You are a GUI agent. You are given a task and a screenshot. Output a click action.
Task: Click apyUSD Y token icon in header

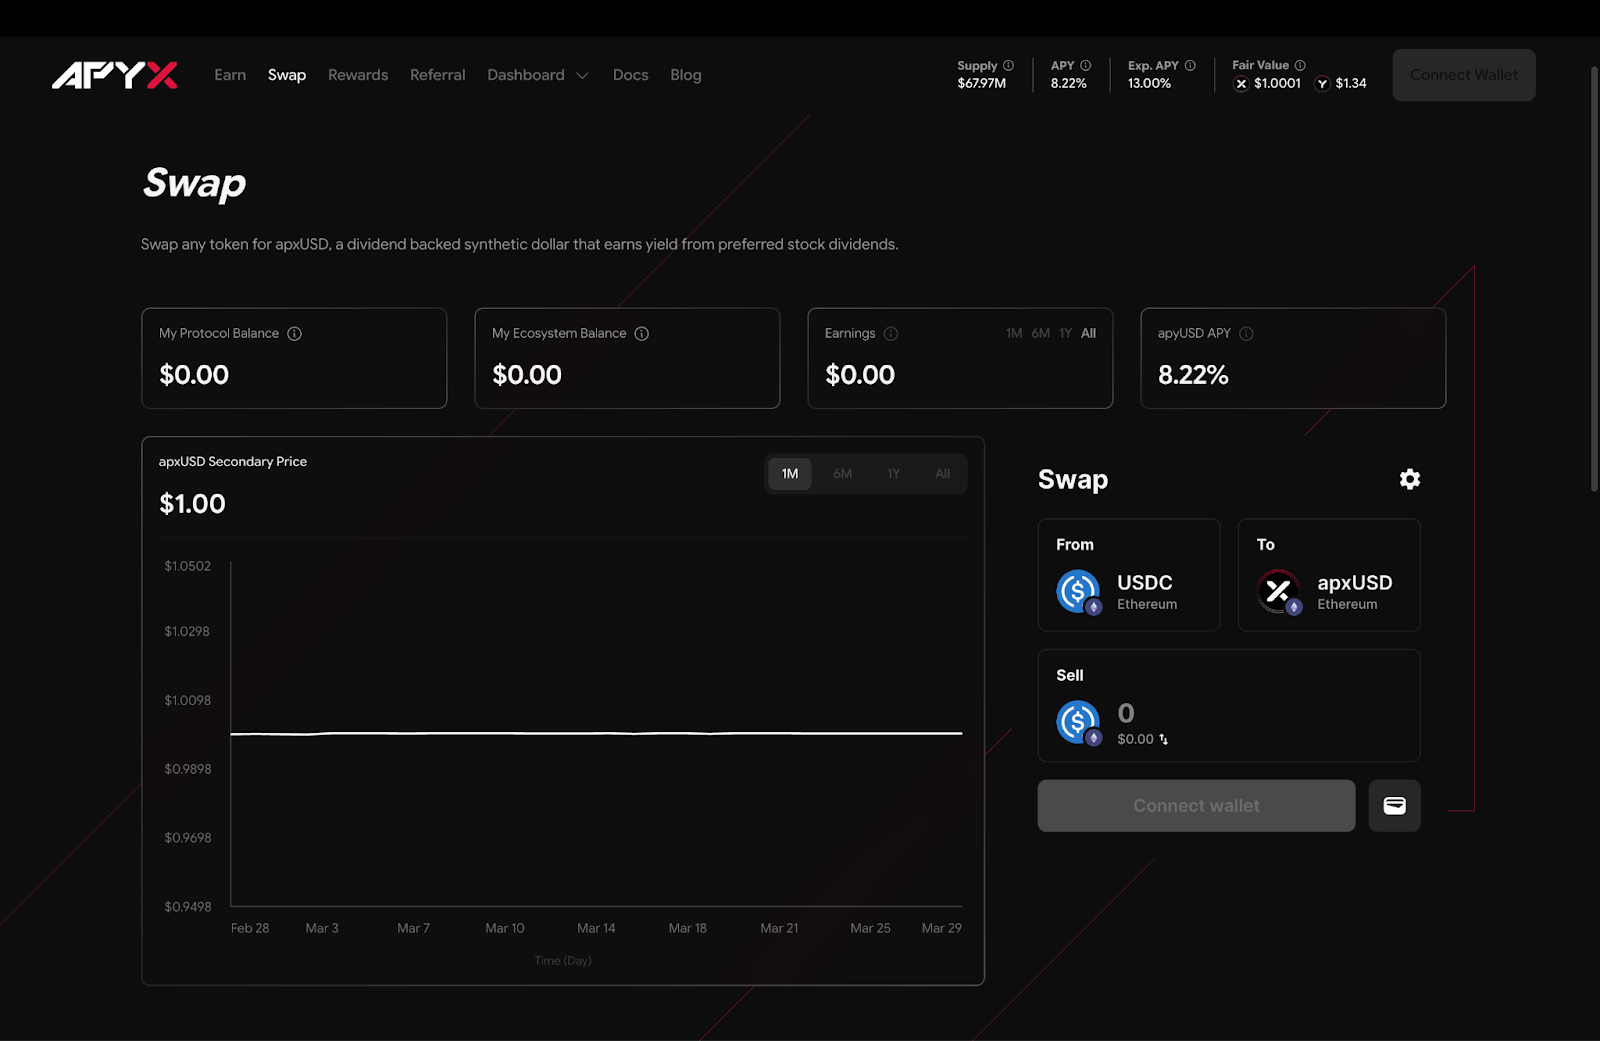1322,84
